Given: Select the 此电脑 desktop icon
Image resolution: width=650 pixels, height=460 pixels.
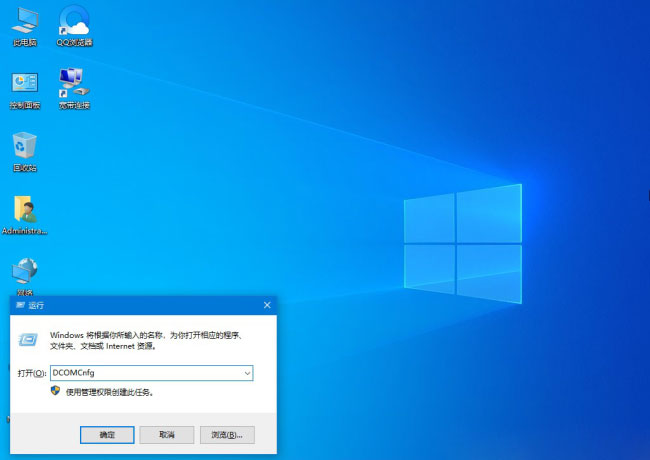Looking at the screenshot, I should tap(25, 27).
